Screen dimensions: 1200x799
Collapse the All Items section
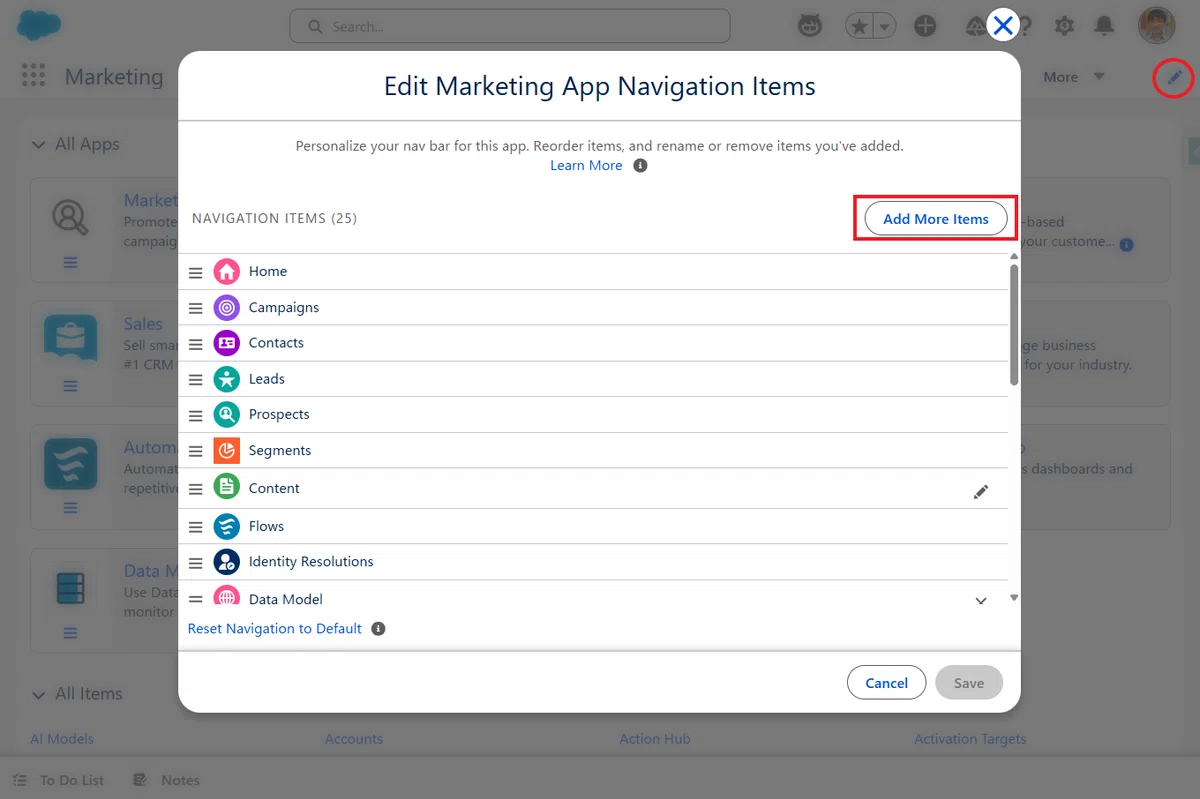tap(38, 695)
